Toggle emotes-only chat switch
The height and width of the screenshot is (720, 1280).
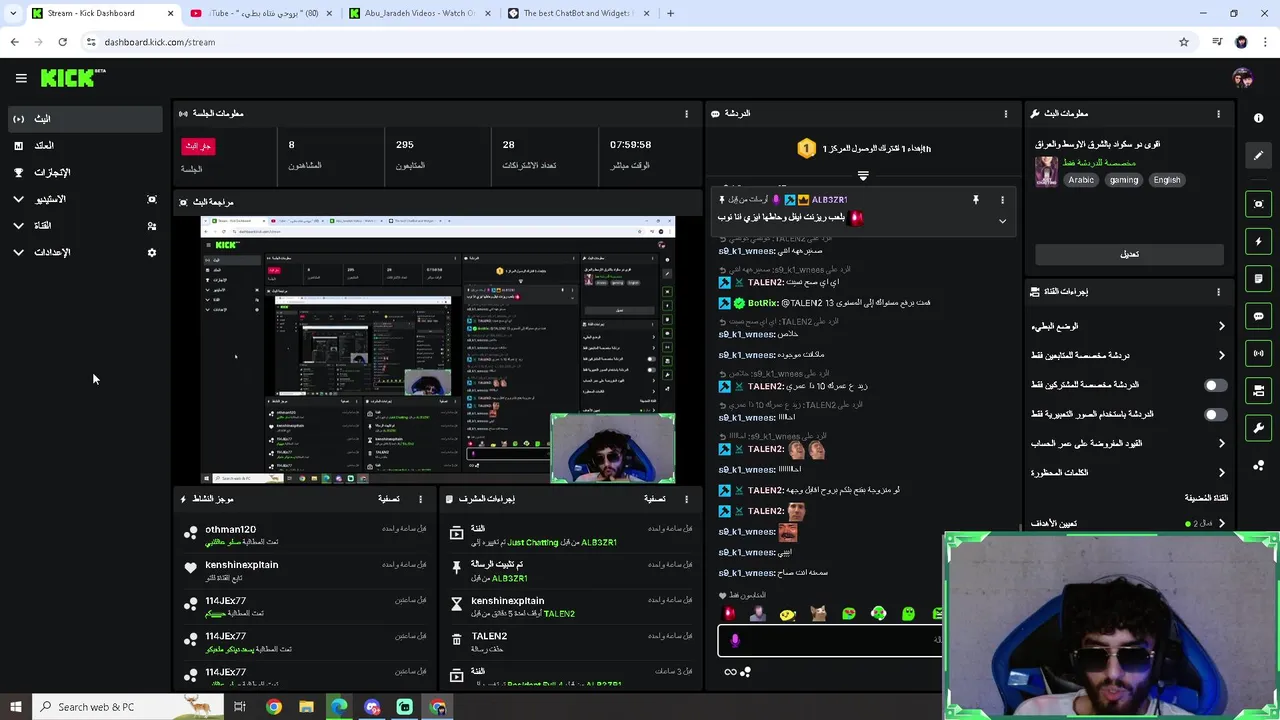coord(1215,414)
